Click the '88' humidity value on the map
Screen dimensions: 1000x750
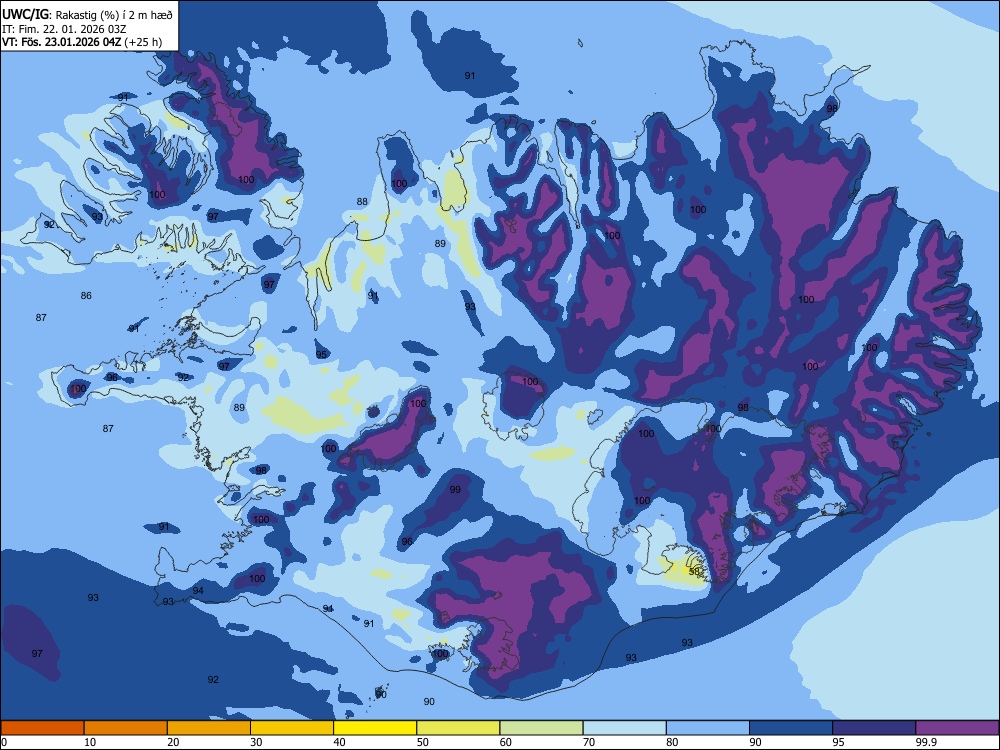(x=362, y=202)
